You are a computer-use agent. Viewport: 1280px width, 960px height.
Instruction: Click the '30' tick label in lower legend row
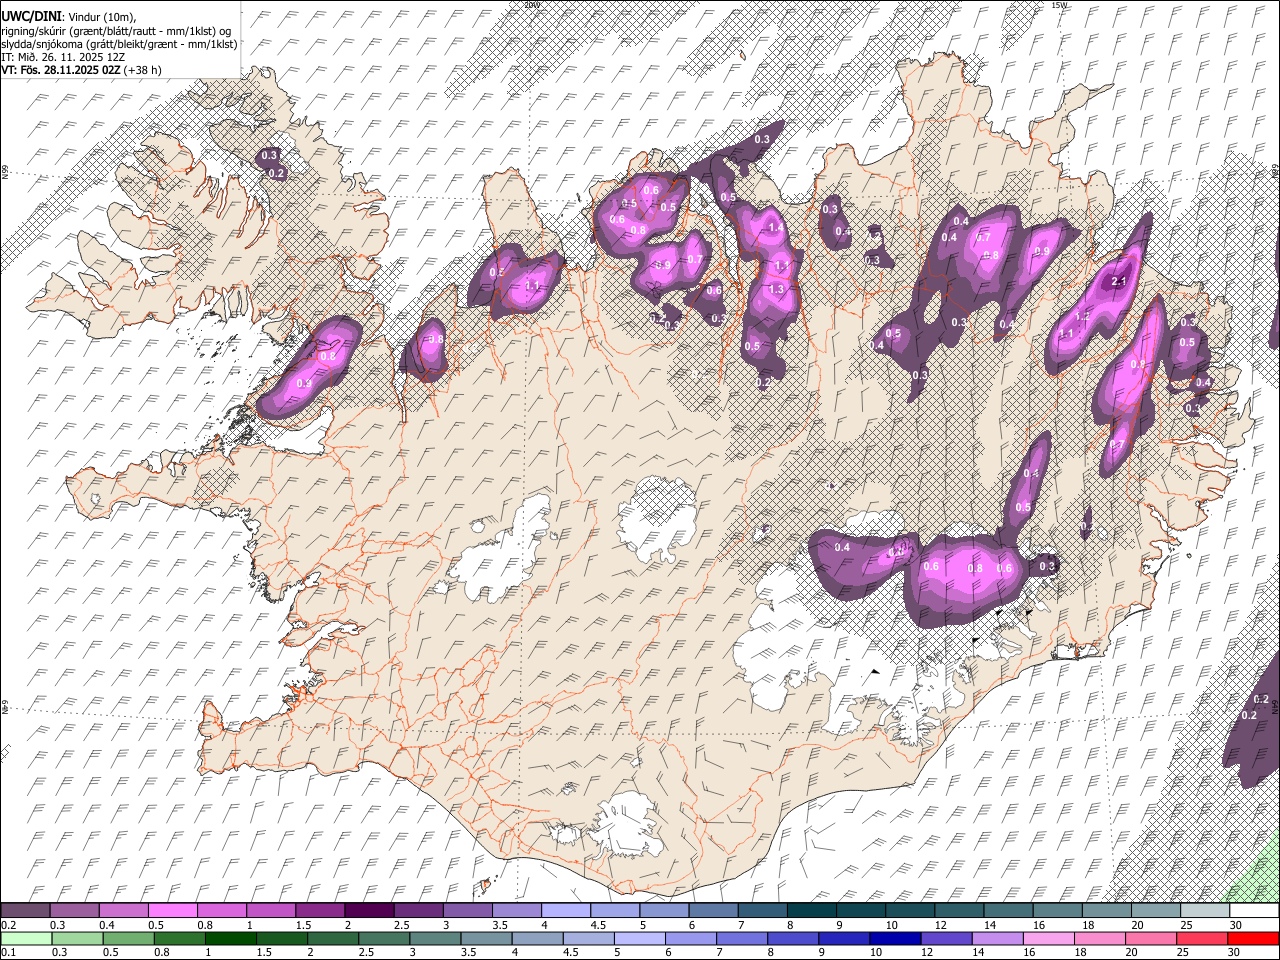pyautogui.click(x=1233, y=953)
